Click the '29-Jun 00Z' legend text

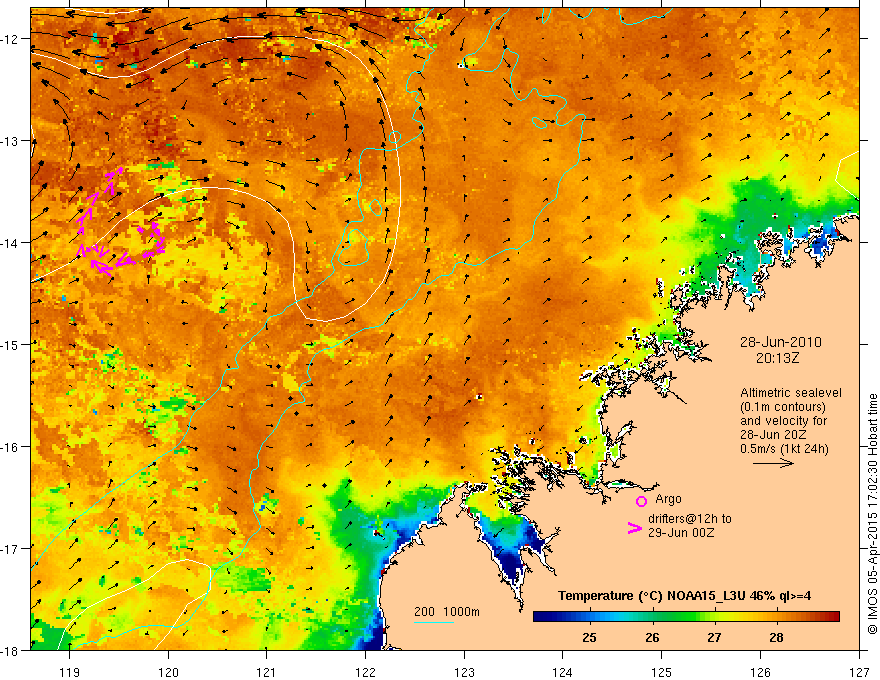pyautogui.click(x=681, y=532)
